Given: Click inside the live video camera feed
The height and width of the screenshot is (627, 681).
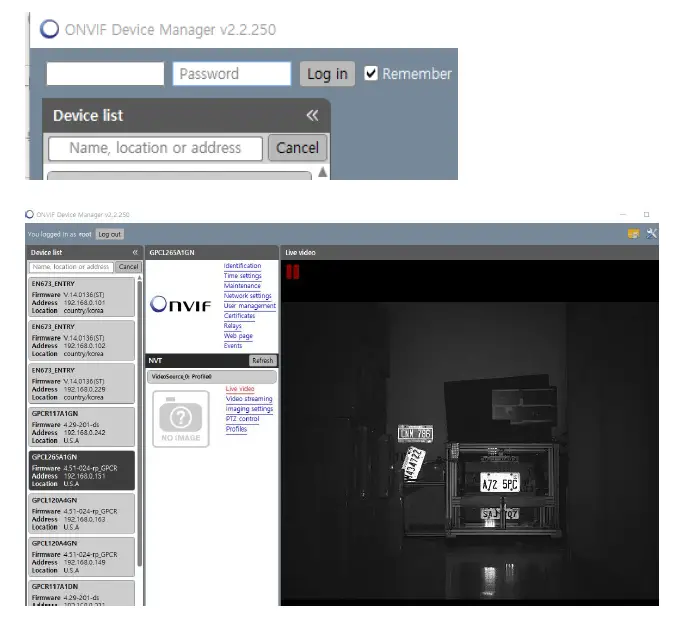Looking at the screenshot, I should click(x=469, y=452).
